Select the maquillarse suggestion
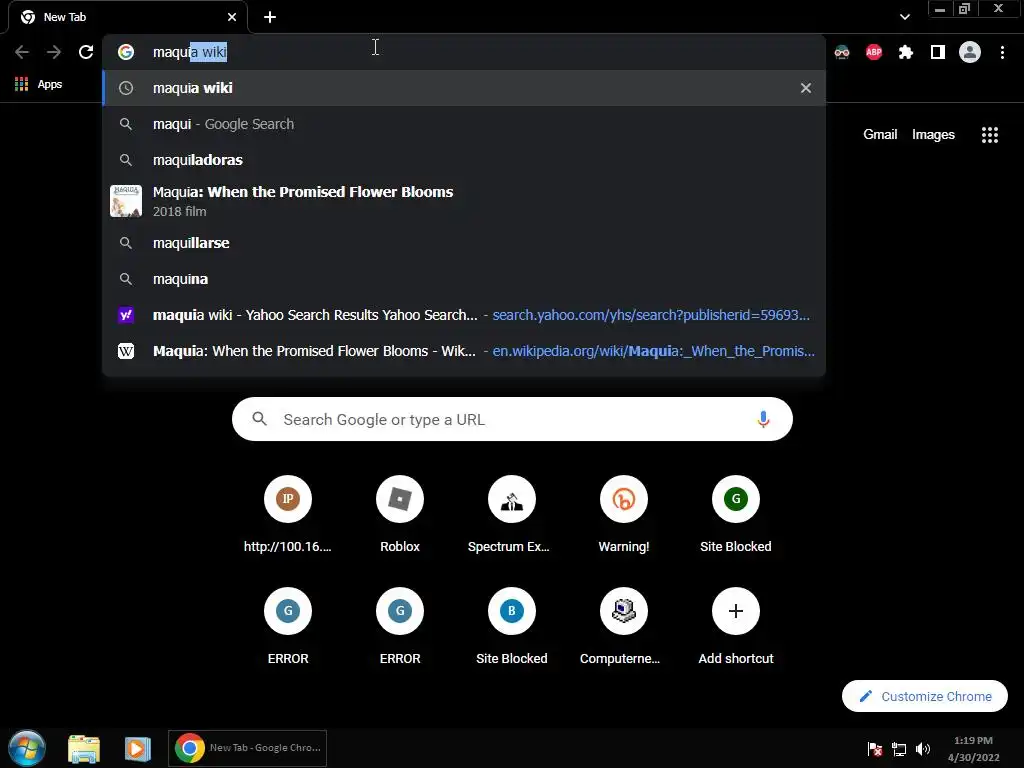The image size is (1024, 768). pyautogui.click(x=464, y=243)
